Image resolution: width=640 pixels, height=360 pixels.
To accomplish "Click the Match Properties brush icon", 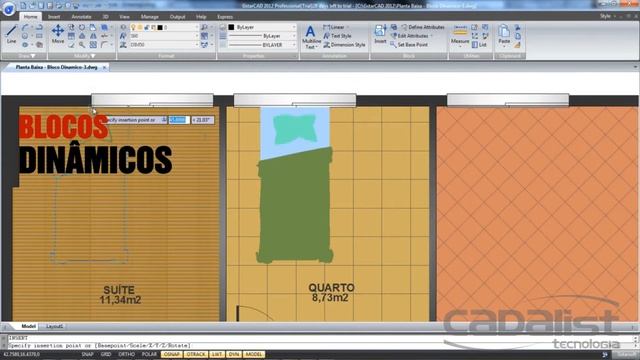I will click(518, 45).
